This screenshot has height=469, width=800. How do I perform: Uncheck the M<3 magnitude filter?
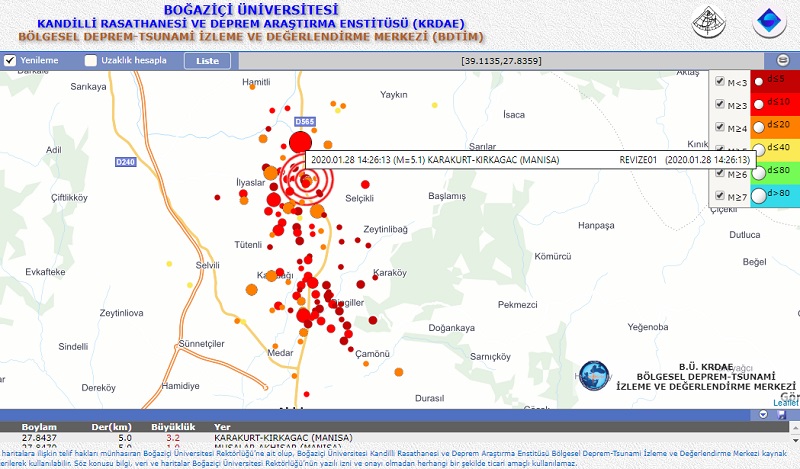720,81
